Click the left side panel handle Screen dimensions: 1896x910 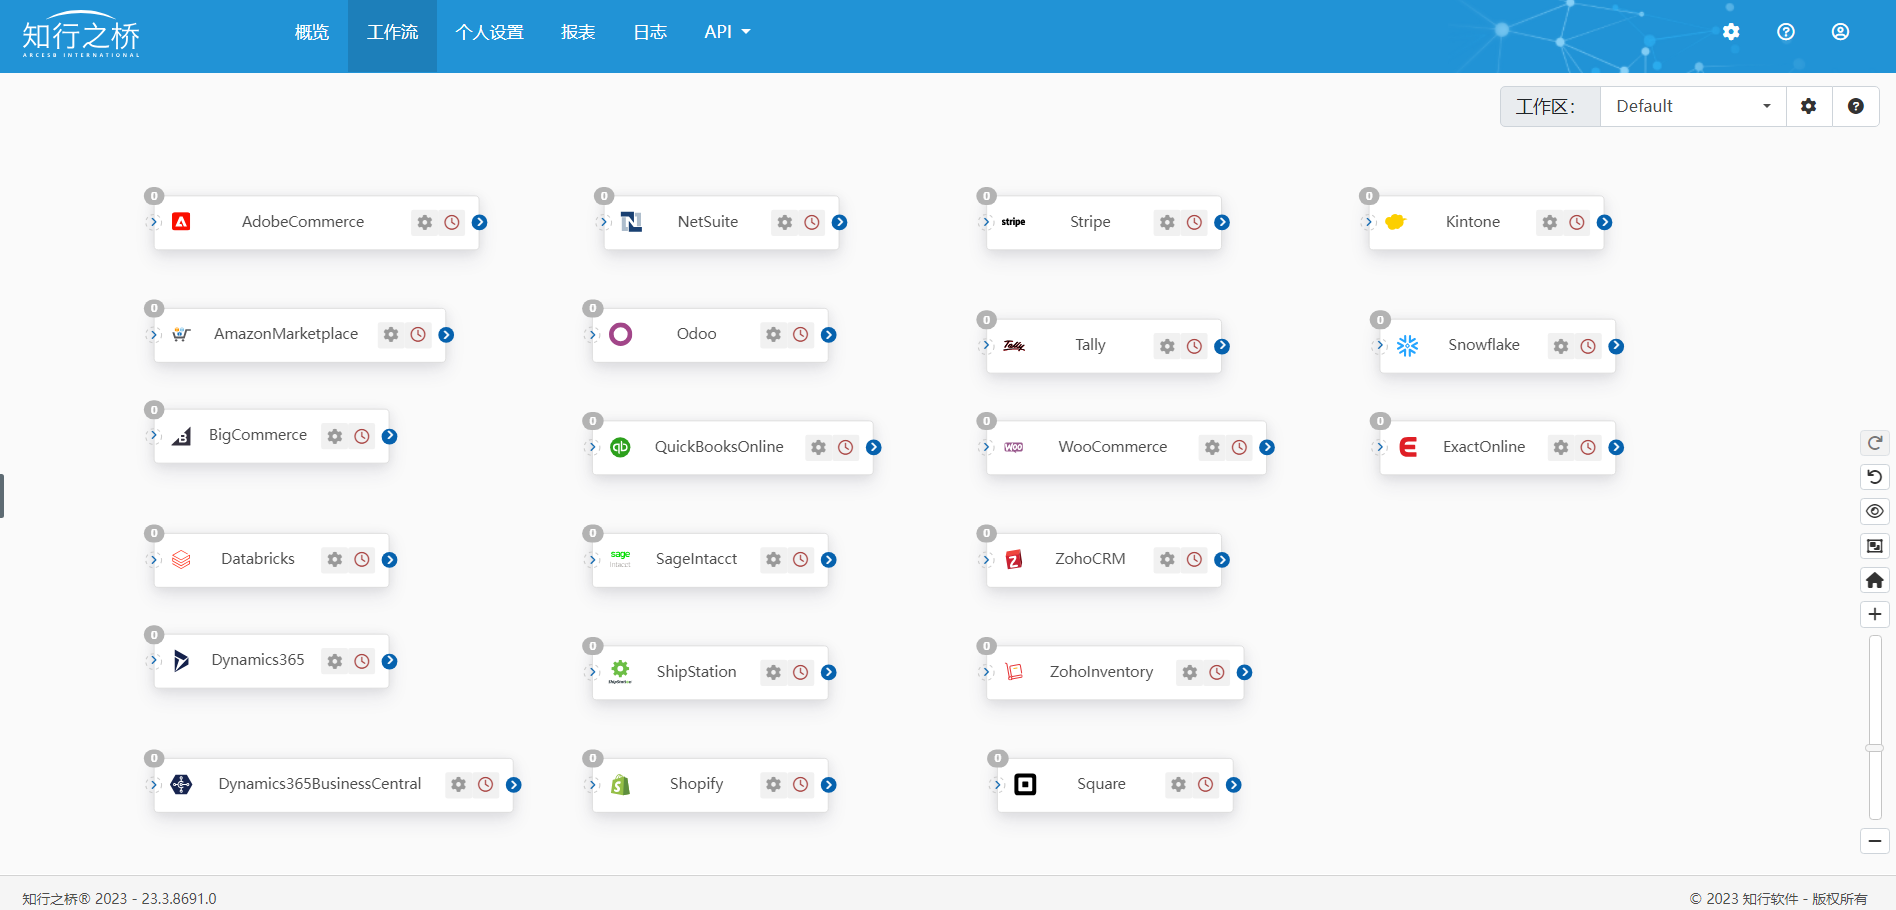click(2, 496)
